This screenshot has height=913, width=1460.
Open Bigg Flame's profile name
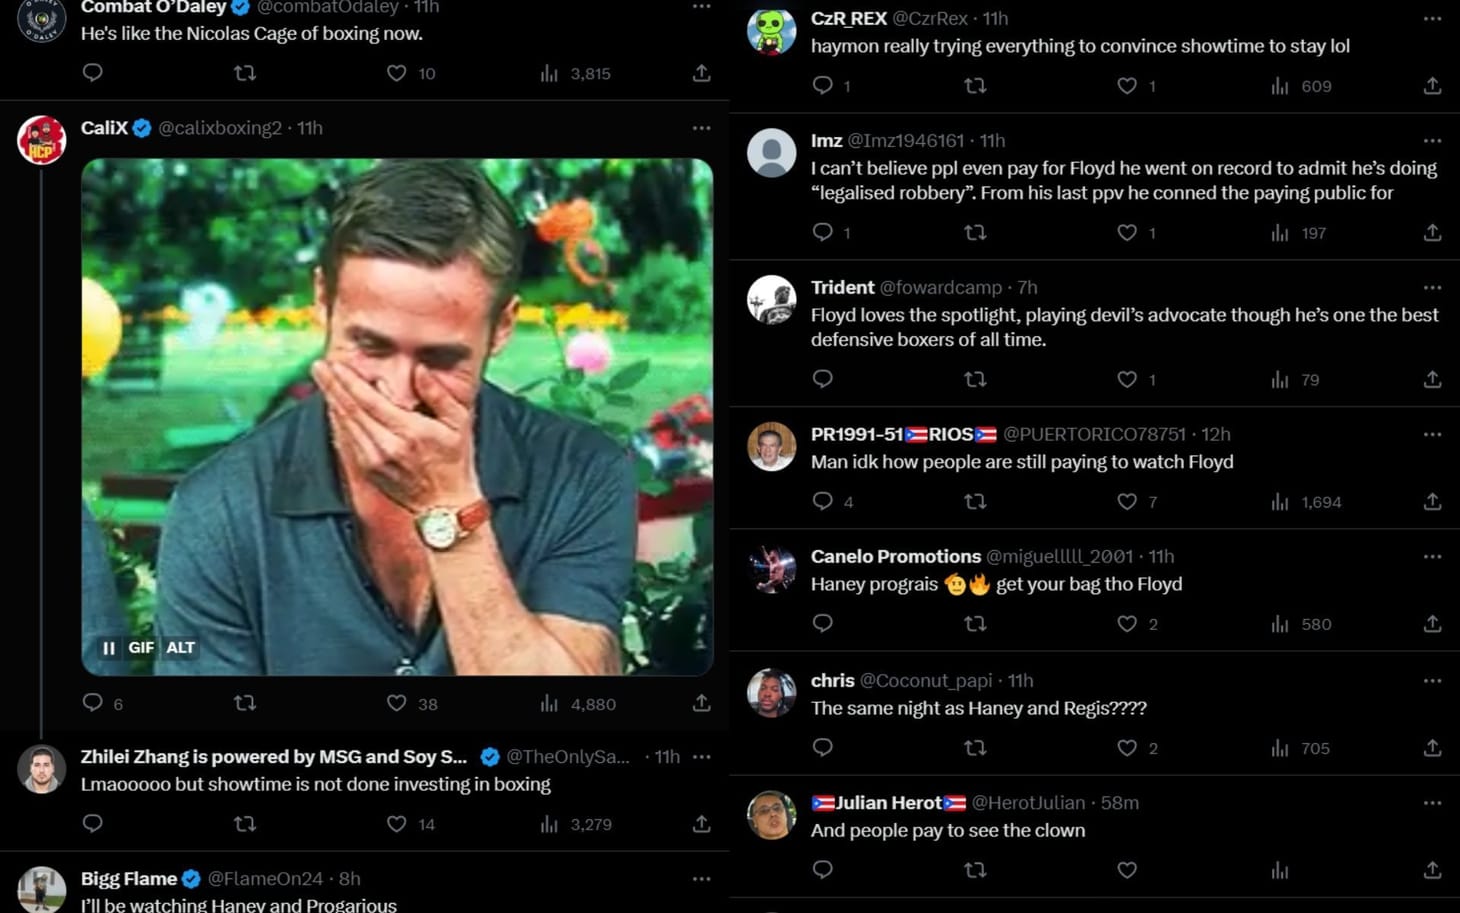(x=129, y=879)
